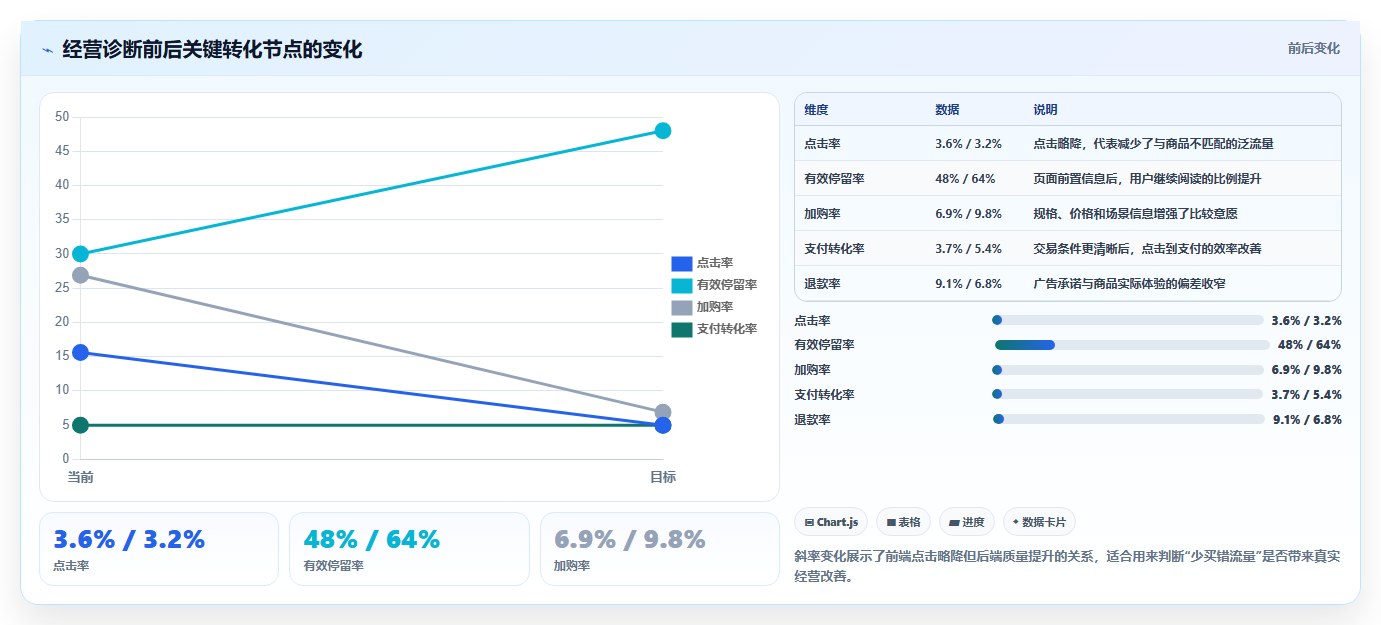Click the lightning icon beside the header title
The image size is (1381, 625).
click(x=48, y=50)
